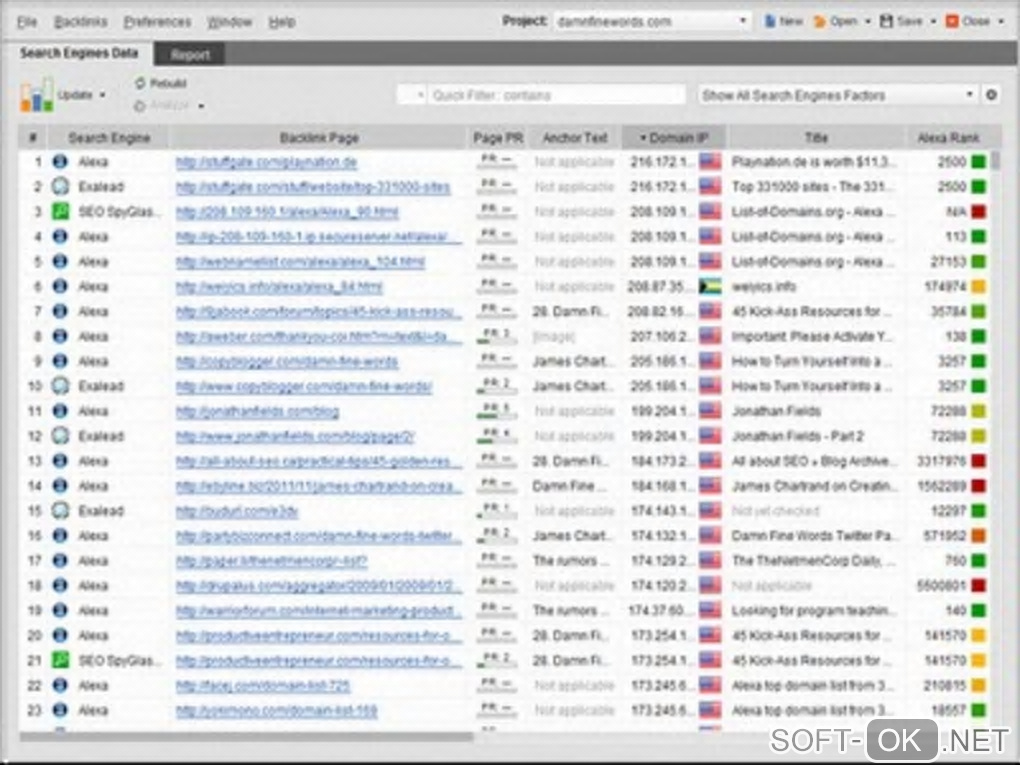Select Alexa Rank value 3317976
The image size is (1020, 765).
coord(941,461)
